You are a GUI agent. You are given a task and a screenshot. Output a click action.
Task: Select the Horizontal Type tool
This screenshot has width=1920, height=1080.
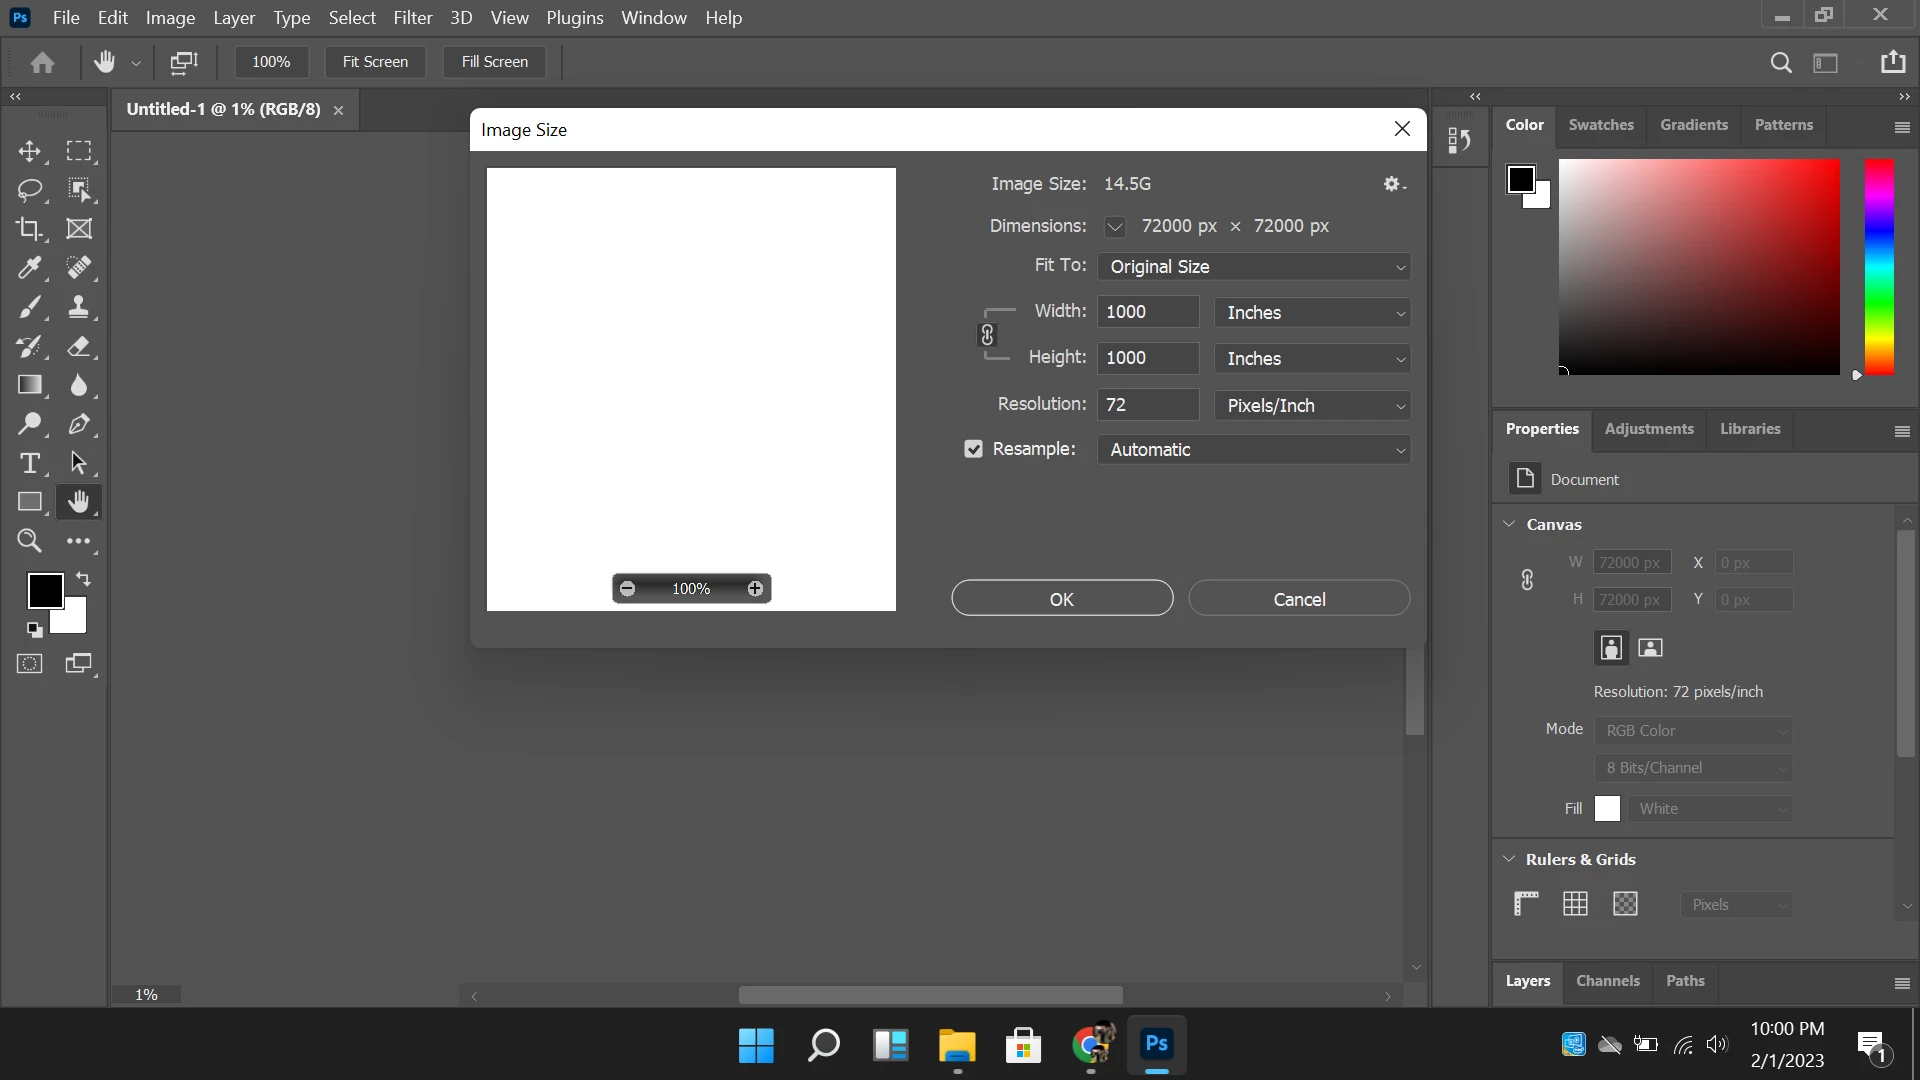[30, 463]
